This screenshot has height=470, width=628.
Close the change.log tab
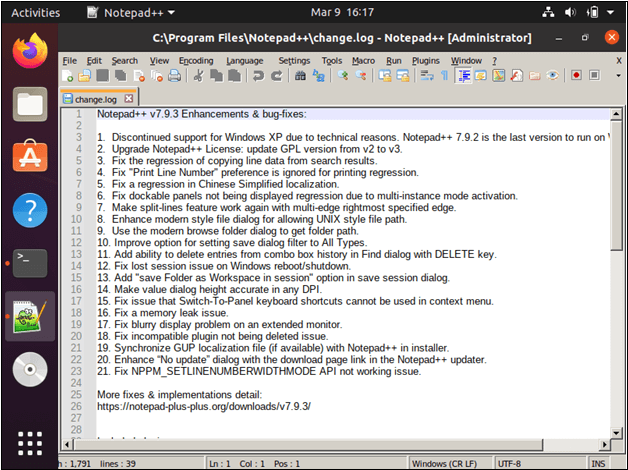129,98
